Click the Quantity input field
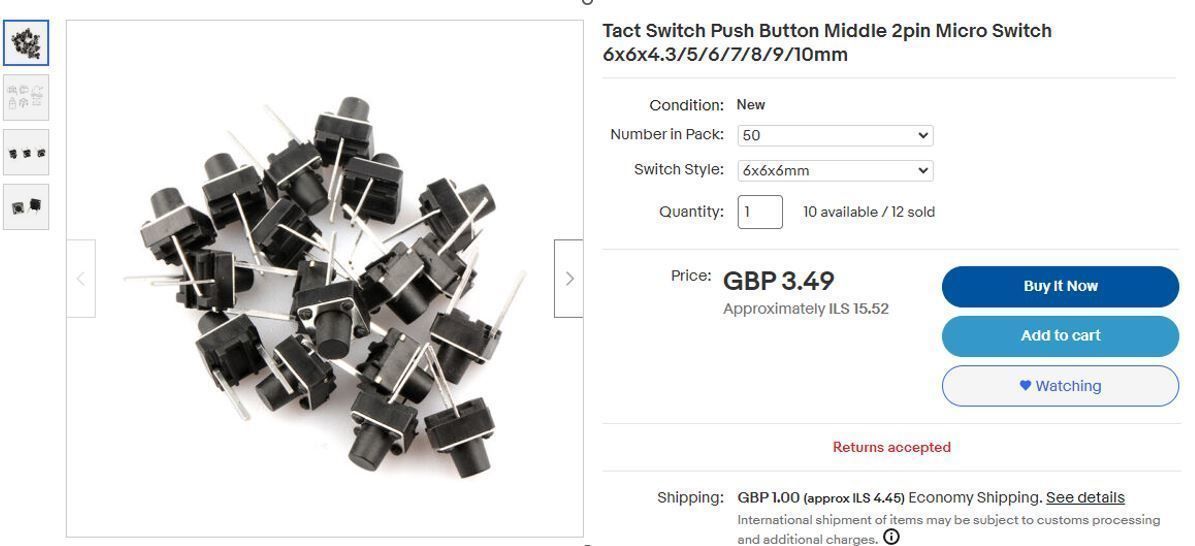Image resolution: width=1195 pixels, height=546 pixels. pos(759,212)
